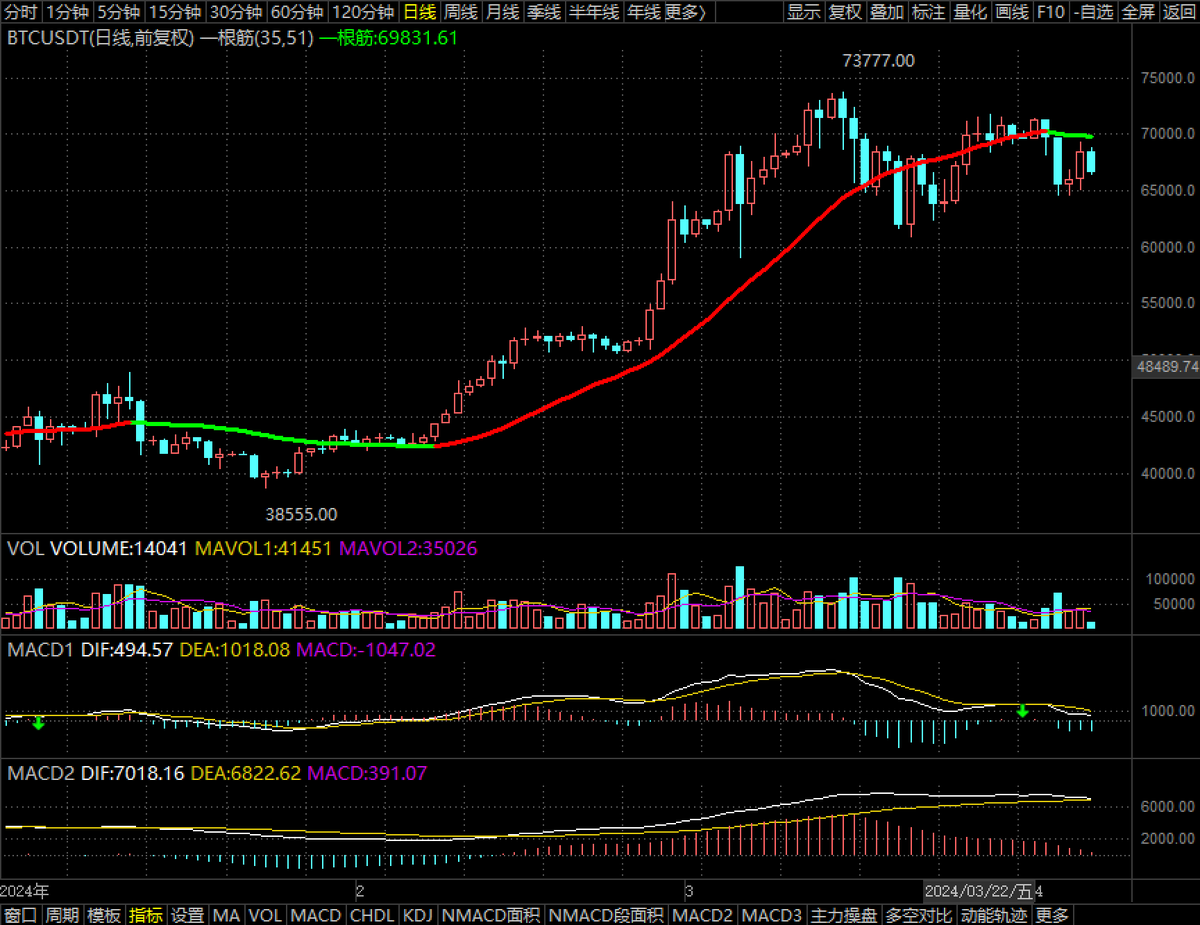Image resolution: width=1200 pixels, height=925 pixels.
Task: Expand 更多 periods in top bar
Action: tap(685, 12)
